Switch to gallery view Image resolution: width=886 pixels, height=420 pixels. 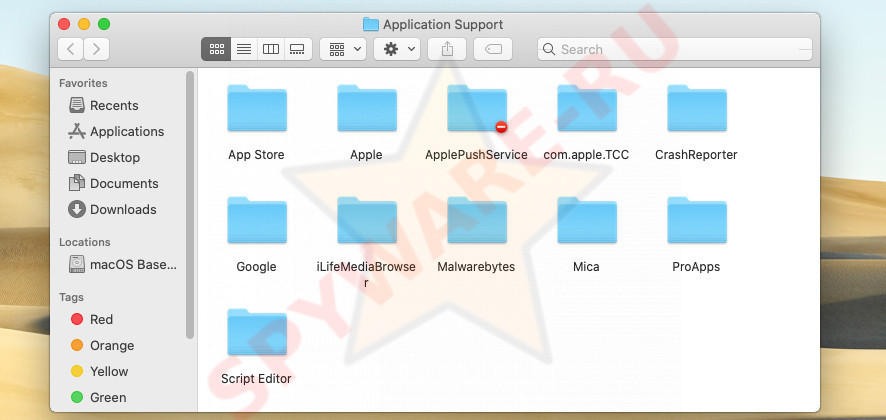(298, 49)
